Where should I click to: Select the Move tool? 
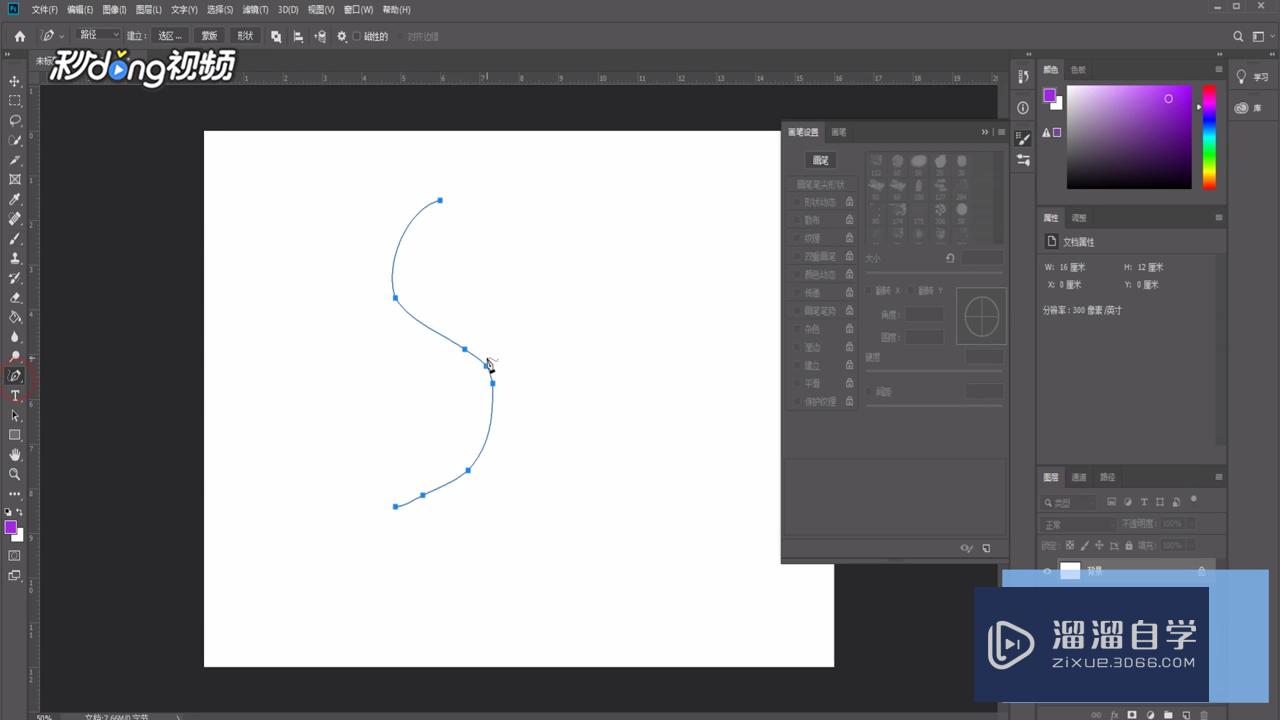point(15,81)
